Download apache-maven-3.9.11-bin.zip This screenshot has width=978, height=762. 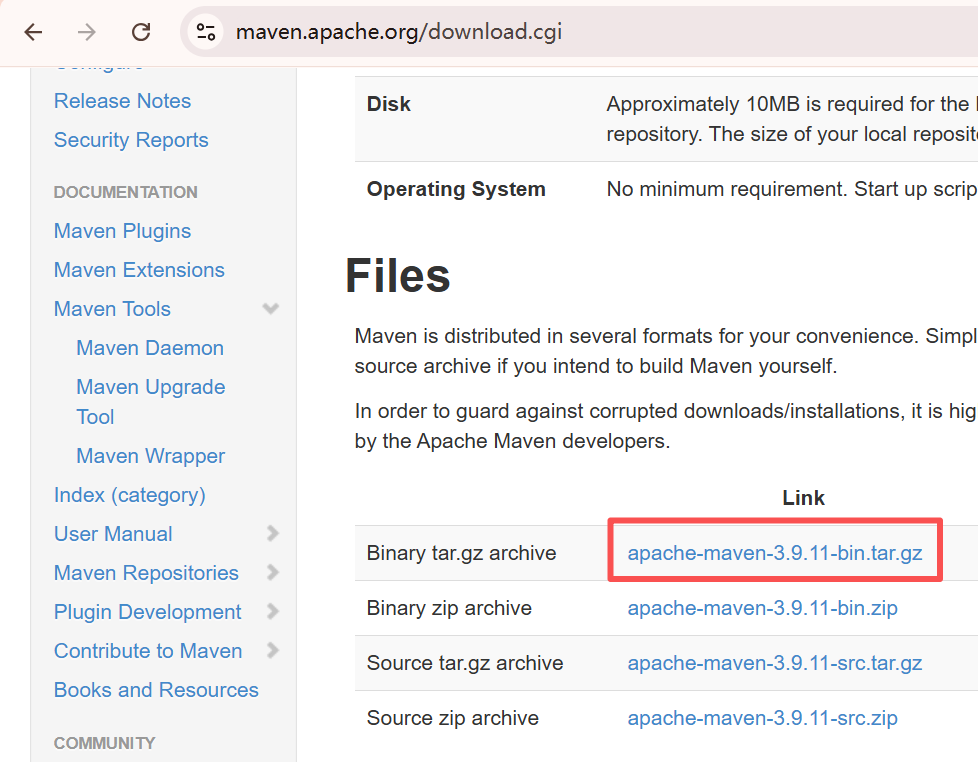click(x=762, y=608)
